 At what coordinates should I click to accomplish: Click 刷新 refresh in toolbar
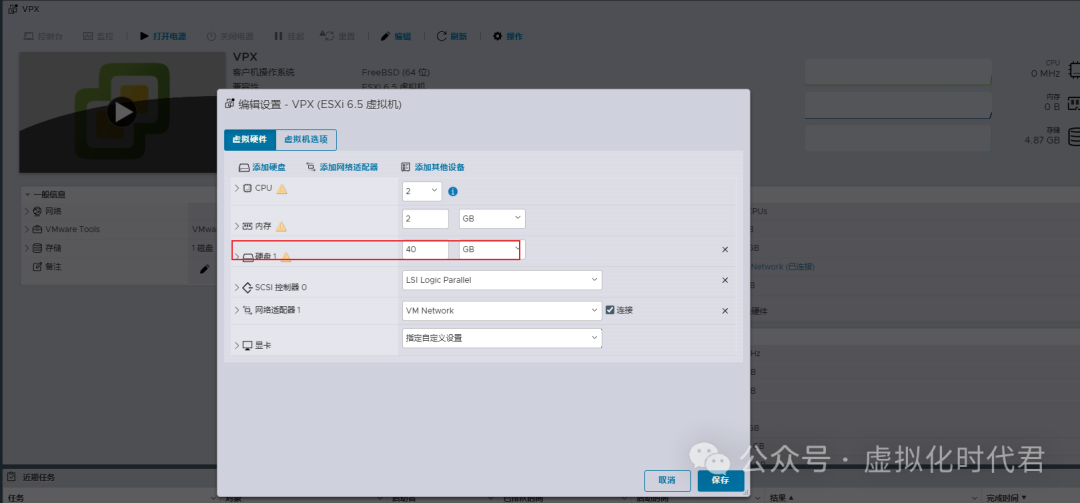(452, 37)
